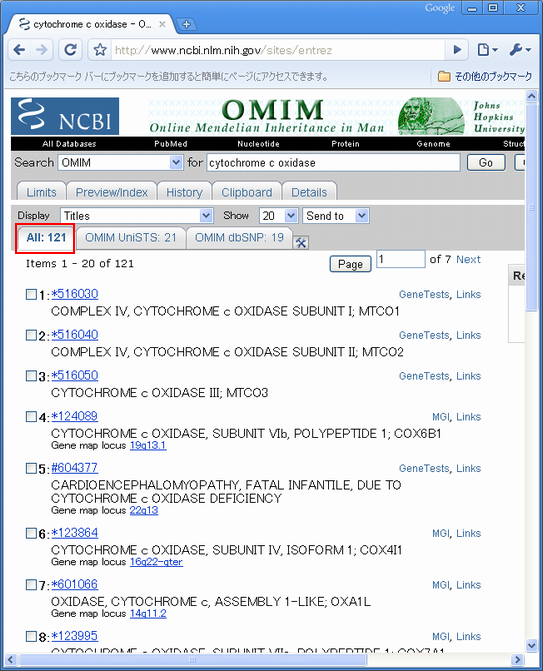
Task: Close the cytochrome c oxidase tab
Action: [162, 24]
